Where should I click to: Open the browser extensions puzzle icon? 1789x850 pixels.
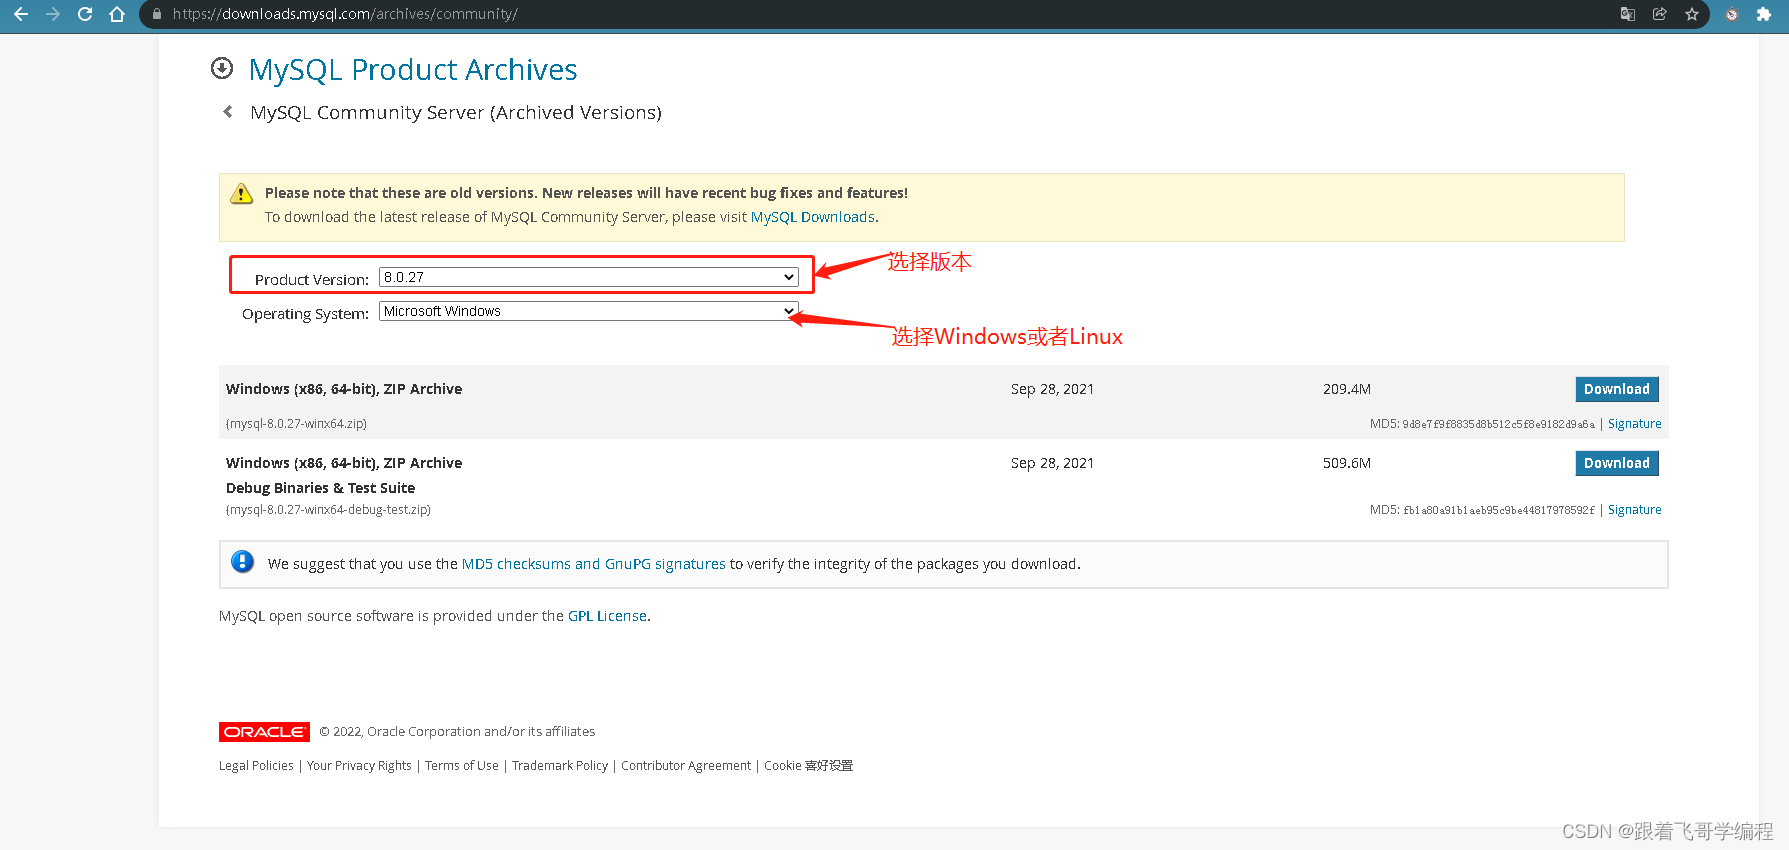(x=1764, y=14)
